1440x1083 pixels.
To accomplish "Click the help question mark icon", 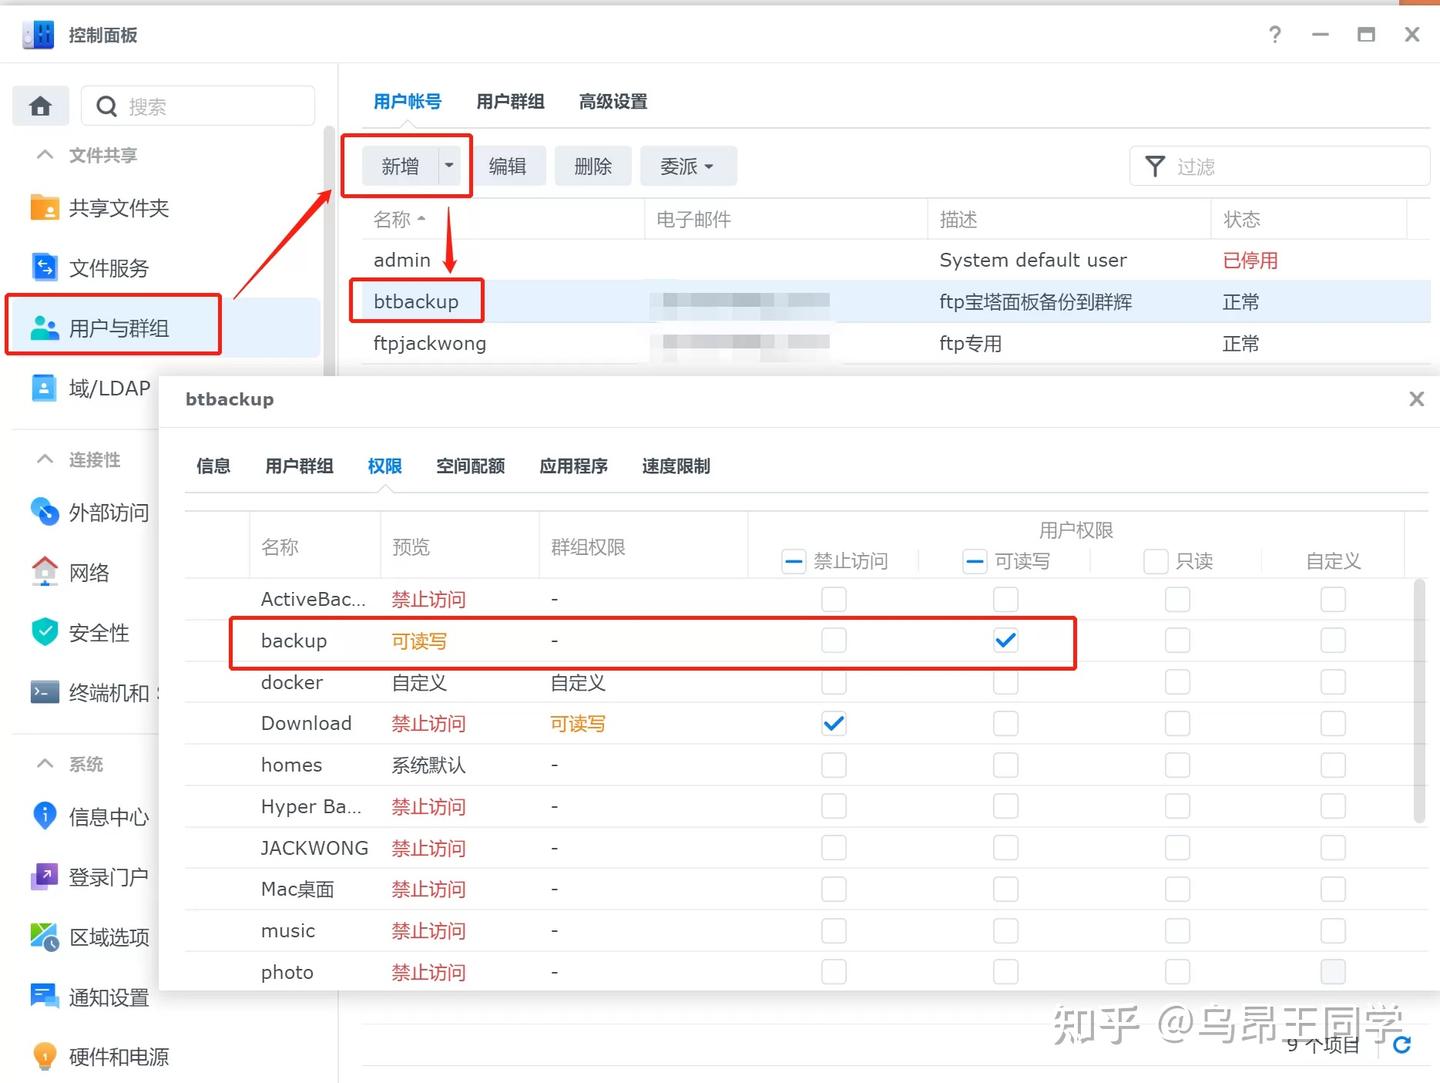I will 1275,35.
